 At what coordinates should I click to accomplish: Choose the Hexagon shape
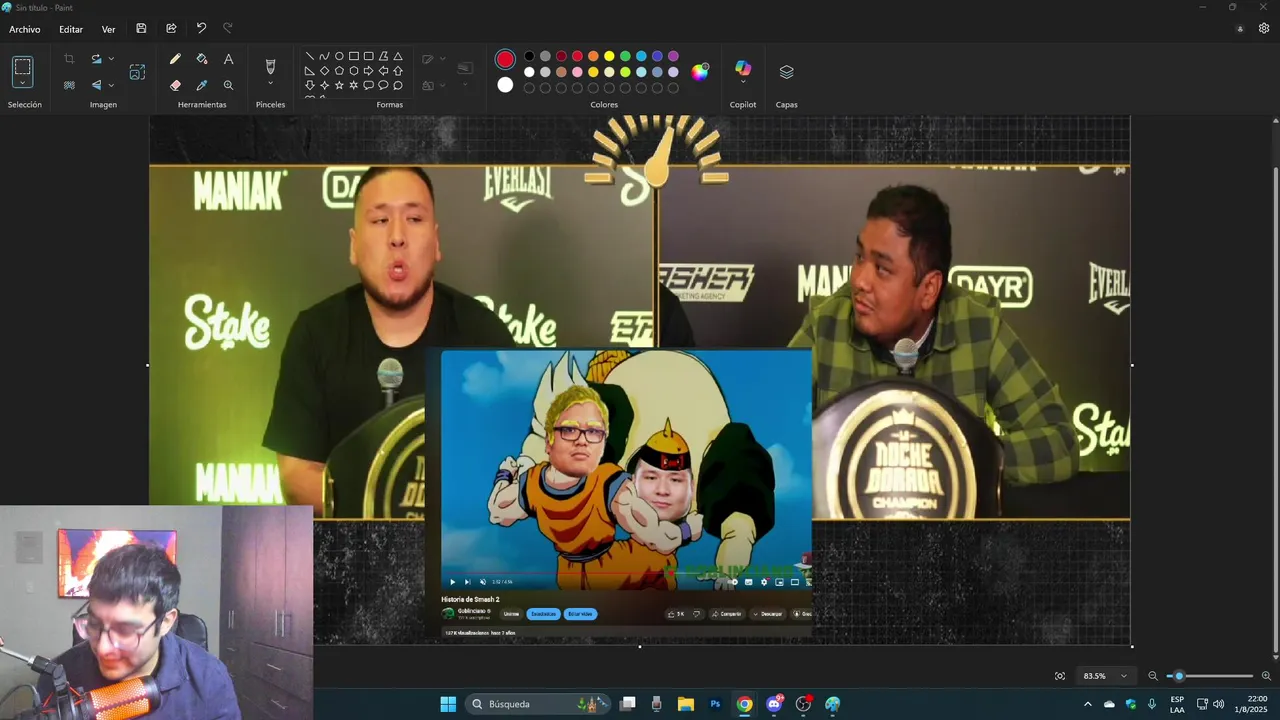click(x=354, y=71)
